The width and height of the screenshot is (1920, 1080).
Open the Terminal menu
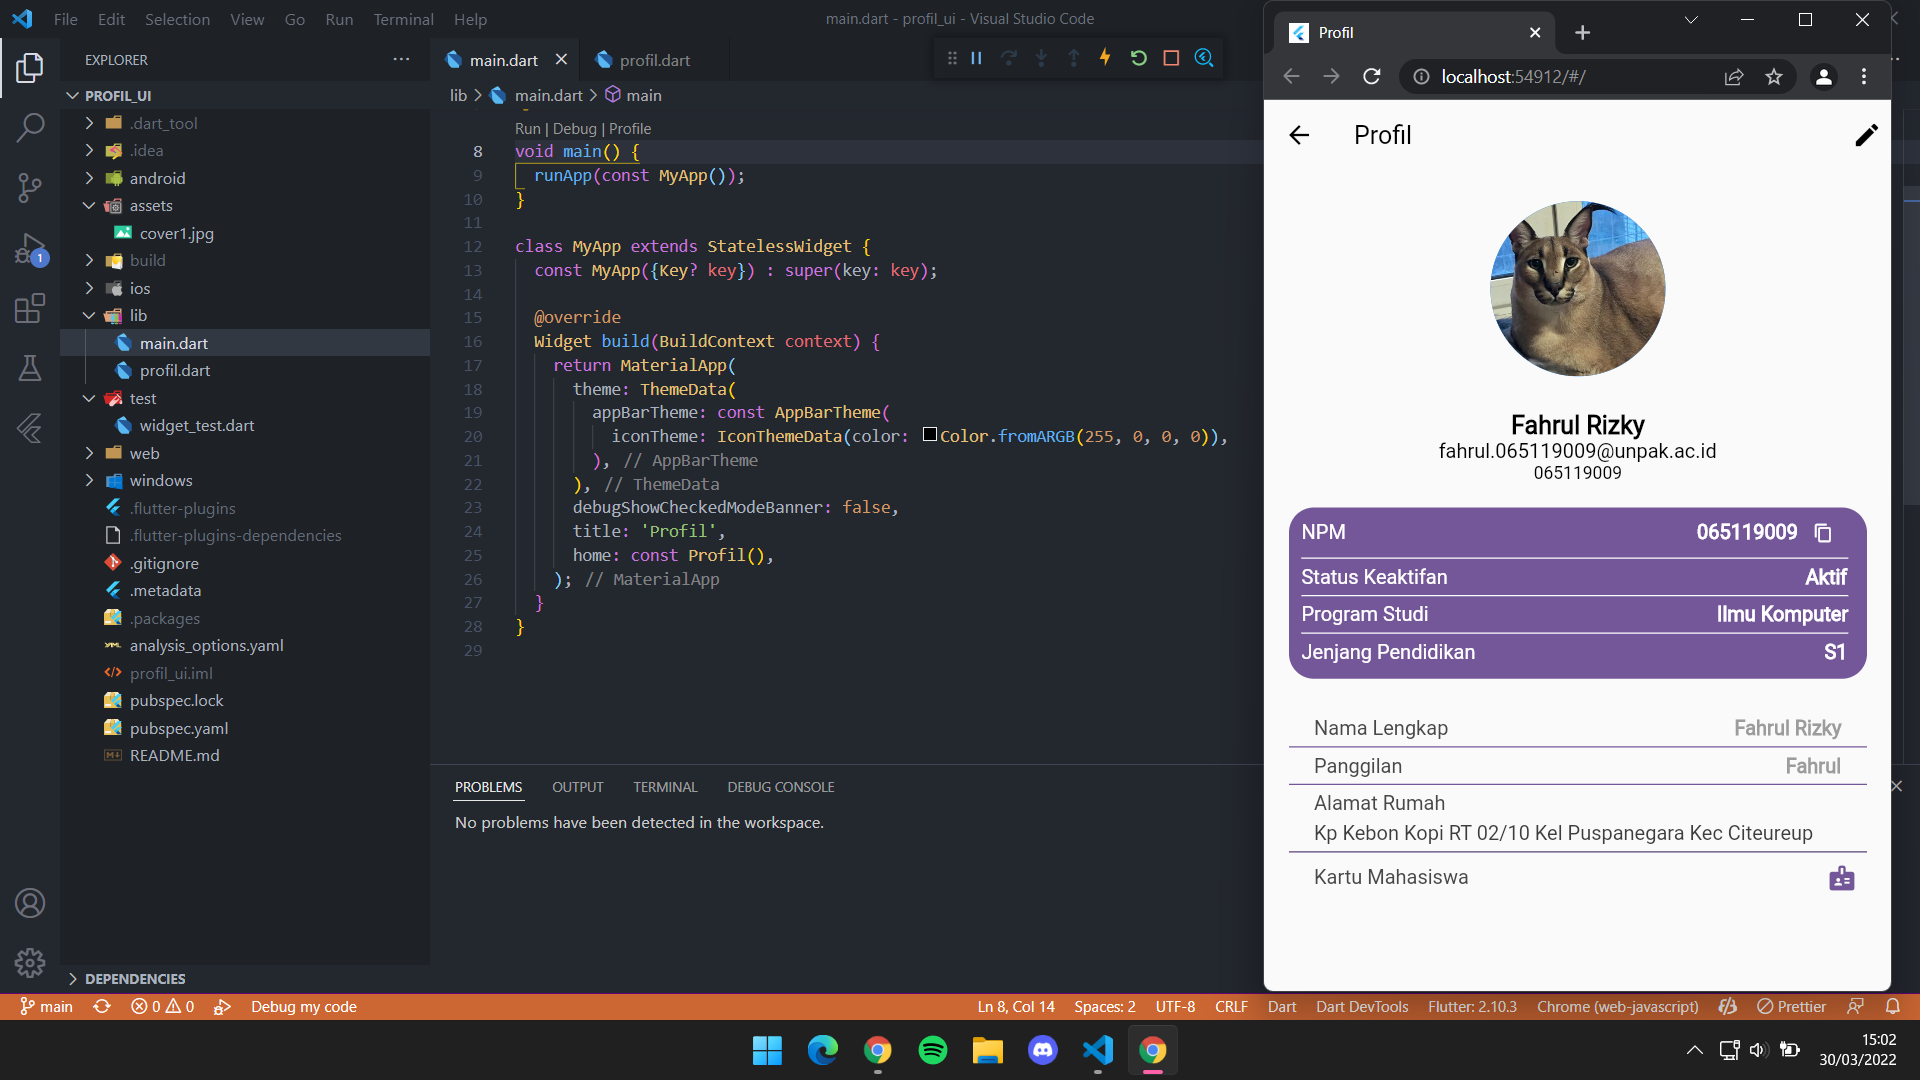click(x=403, y=19)
